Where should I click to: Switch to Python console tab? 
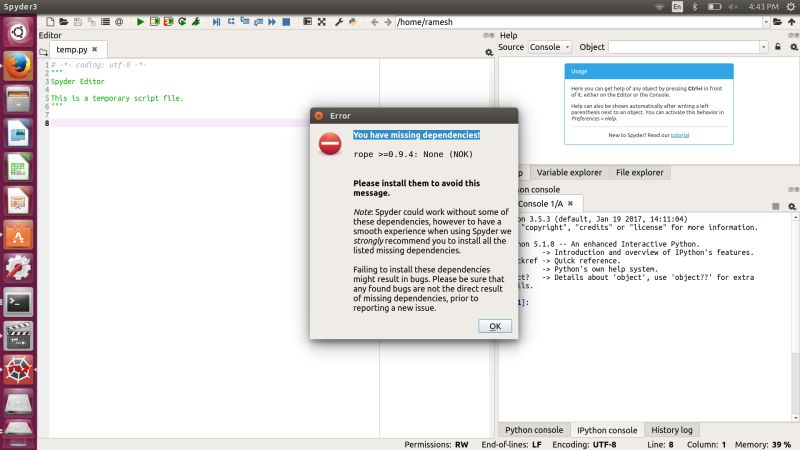coord(534,430)
